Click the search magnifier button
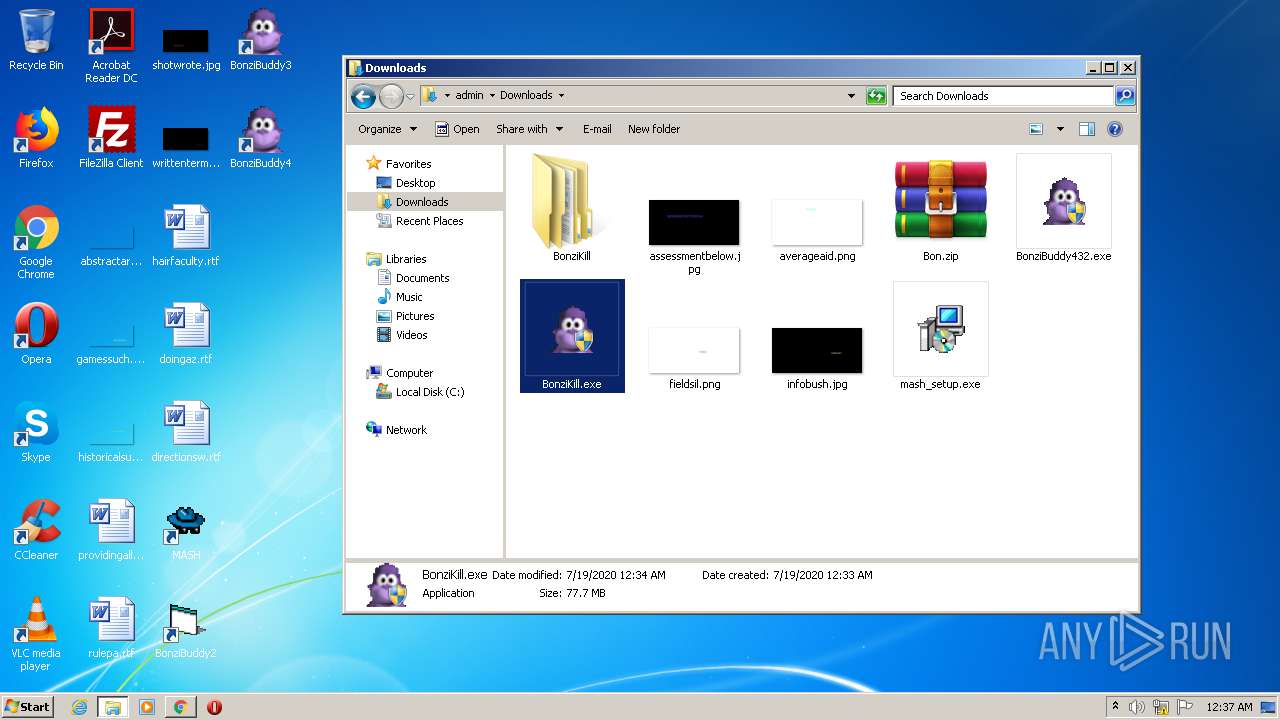1280x720 pixels. click(x=1125, y=96)
